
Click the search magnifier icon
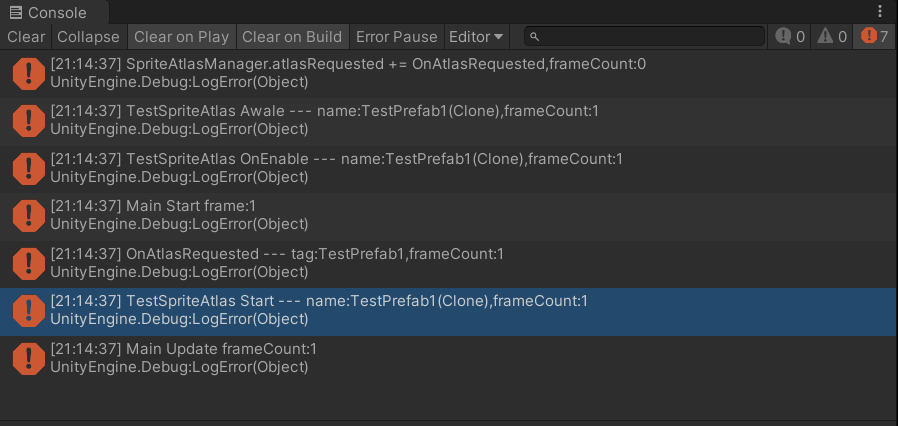coord(535,37)
